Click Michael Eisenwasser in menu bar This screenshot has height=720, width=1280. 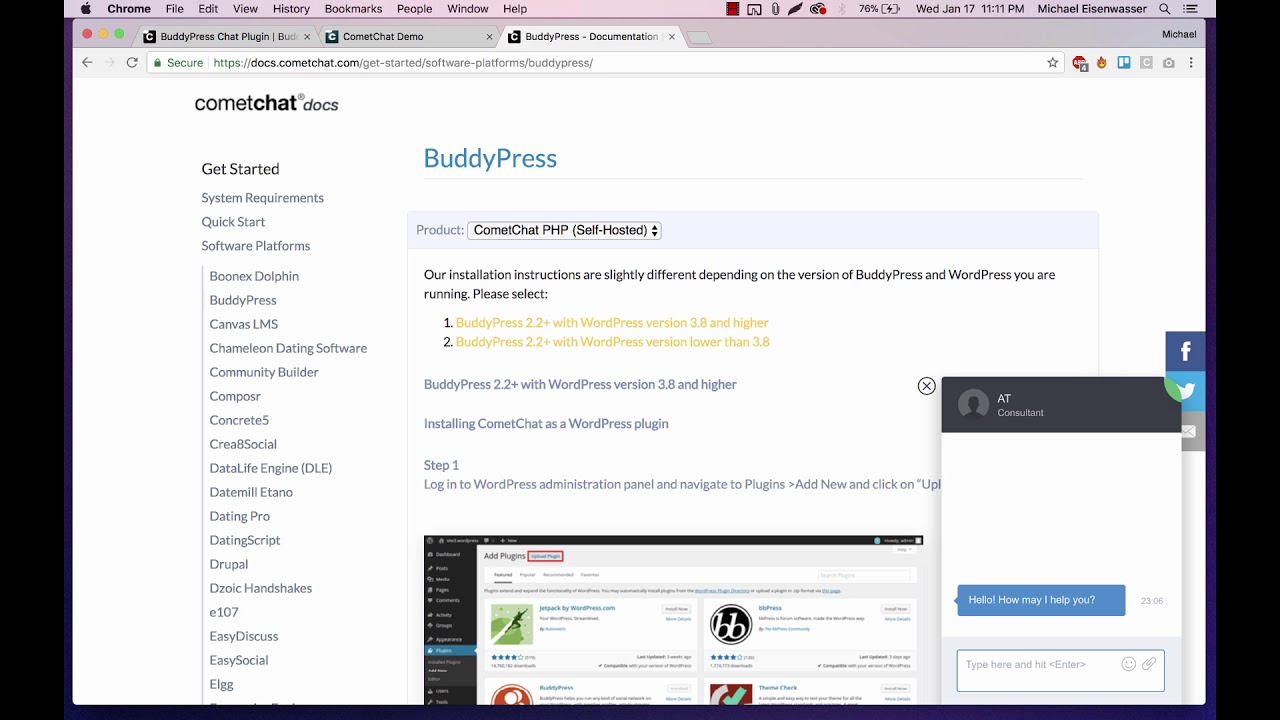1093,9
